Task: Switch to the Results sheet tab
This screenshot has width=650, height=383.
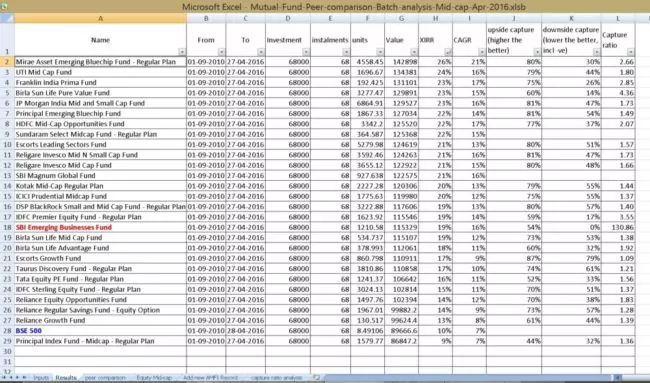Action: click(x=66, y=378)
